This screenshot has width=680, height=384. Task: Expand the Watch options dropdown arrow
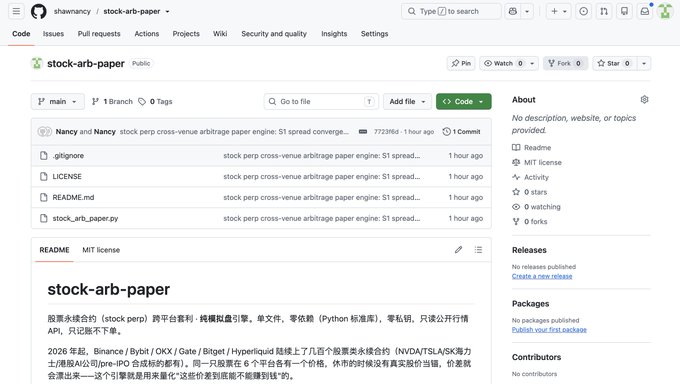pos(532,63)
